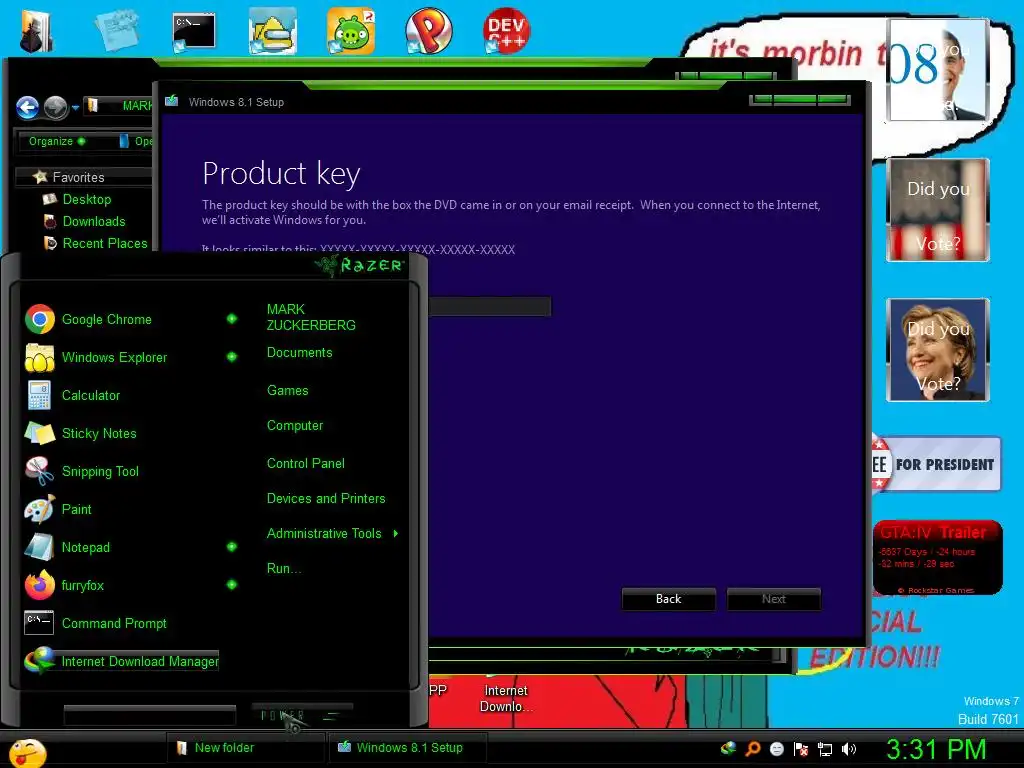The image size is (1024, 768).
Task: Open the dark figure desktop shortcut
Action: [x=36, y=31]
